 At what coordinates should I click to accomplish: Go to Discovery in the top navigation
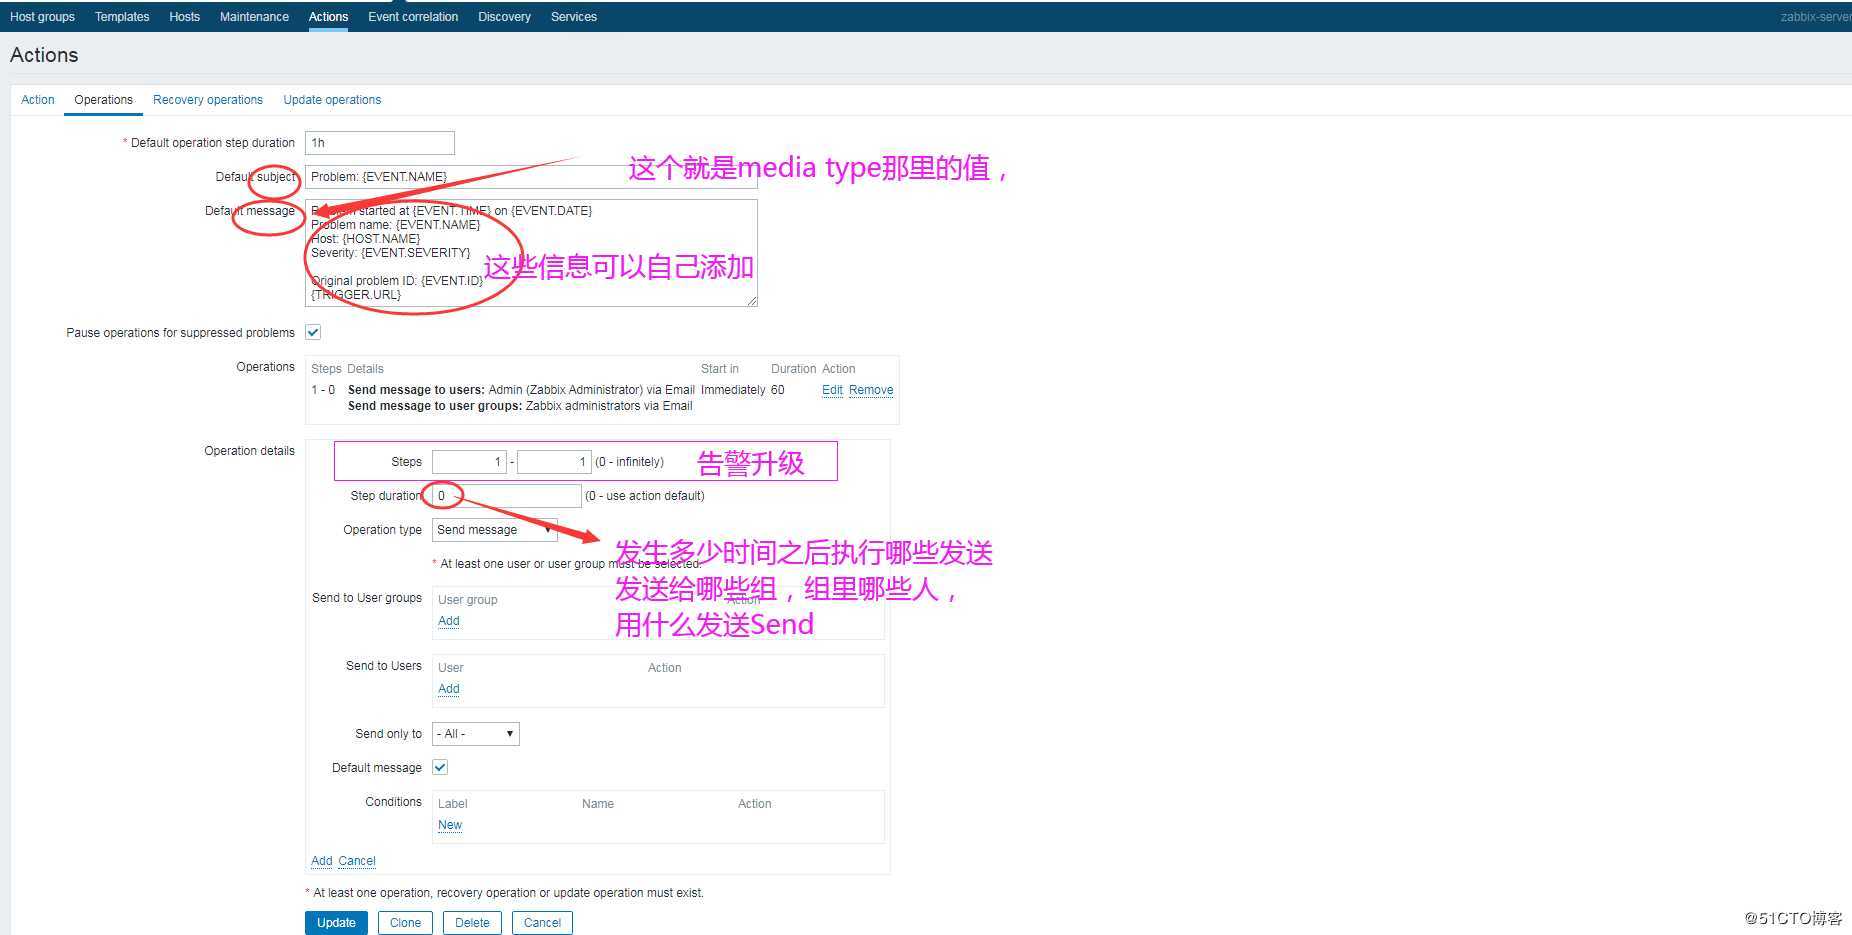click(x=504, y=17)
